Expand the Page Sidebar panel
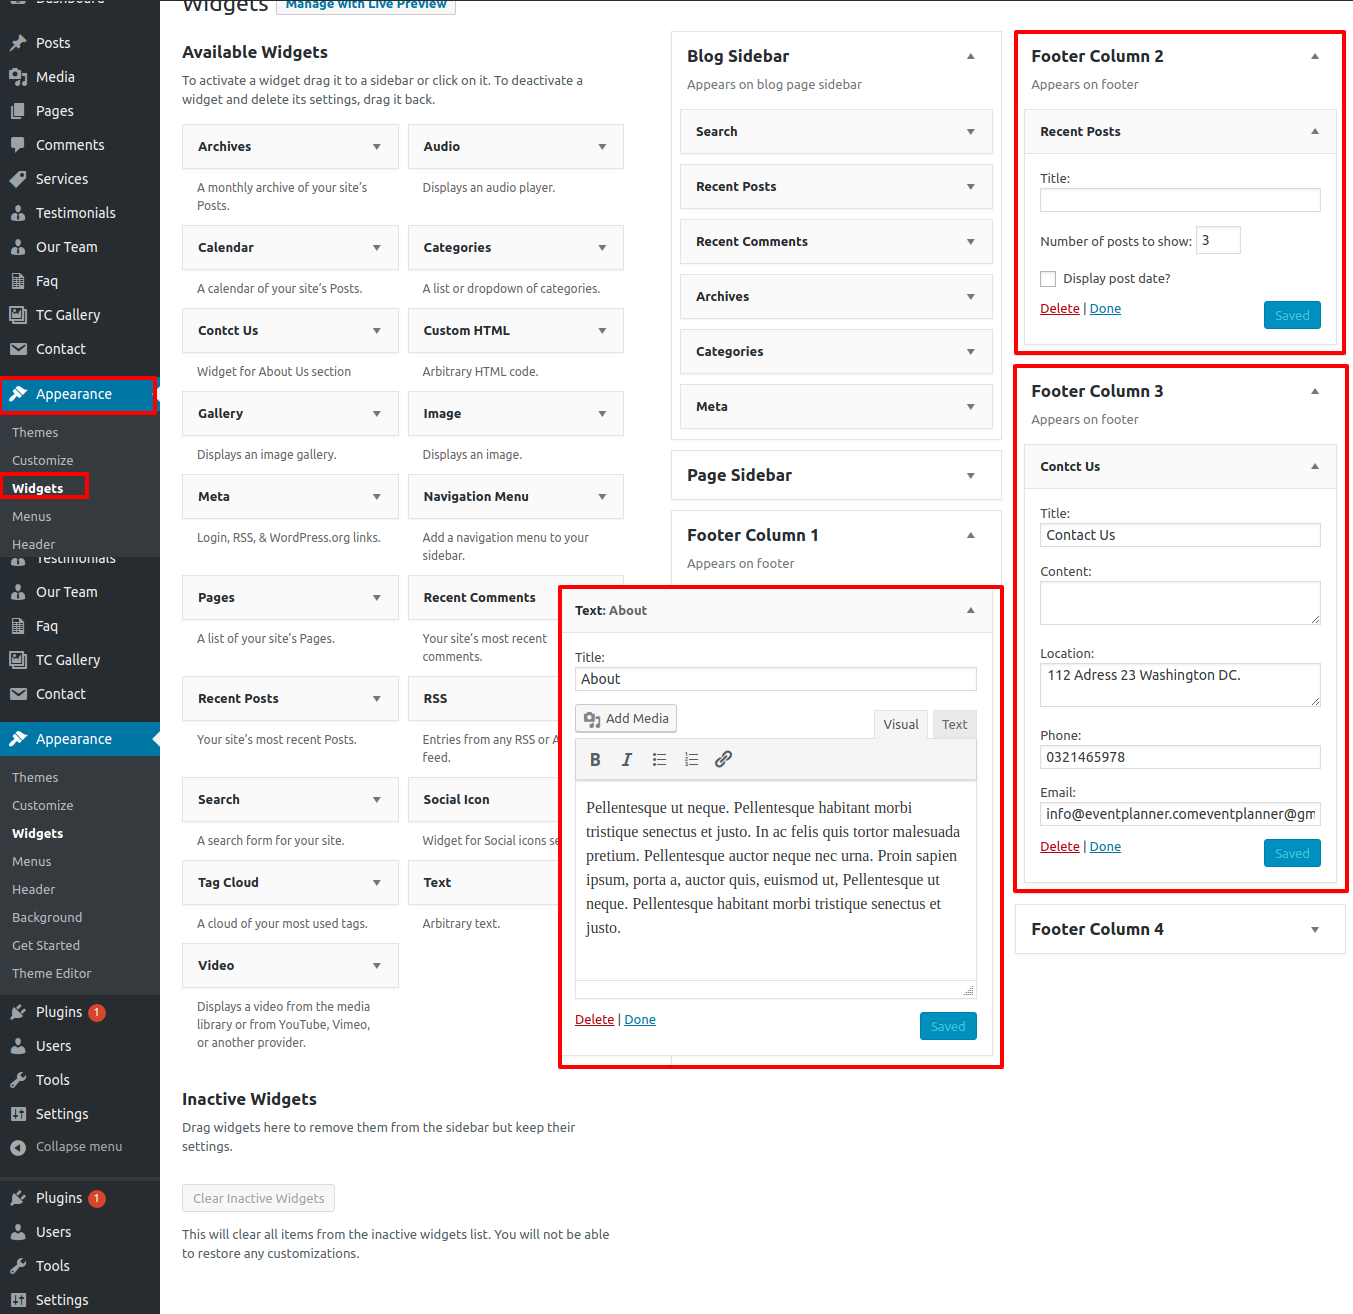The width and height of the screenshot is (1353, 1314). pos(970,476)
